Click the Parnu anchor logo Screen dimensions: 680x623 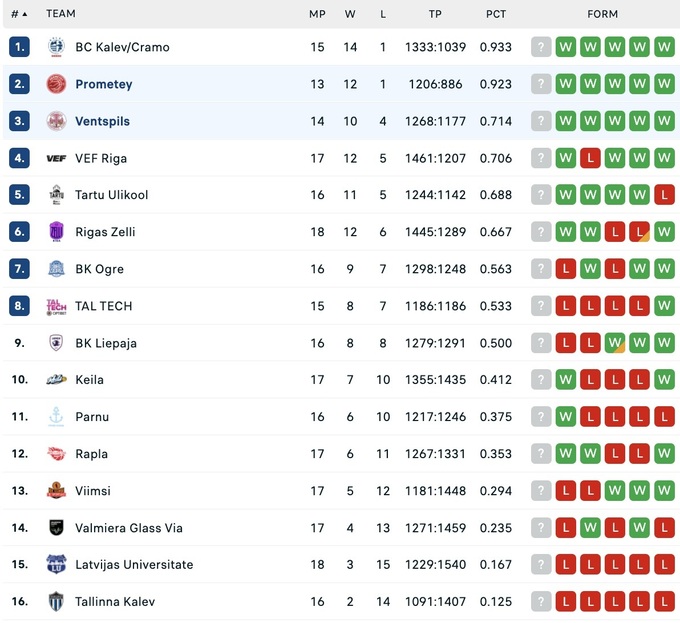tap(56, 417)
